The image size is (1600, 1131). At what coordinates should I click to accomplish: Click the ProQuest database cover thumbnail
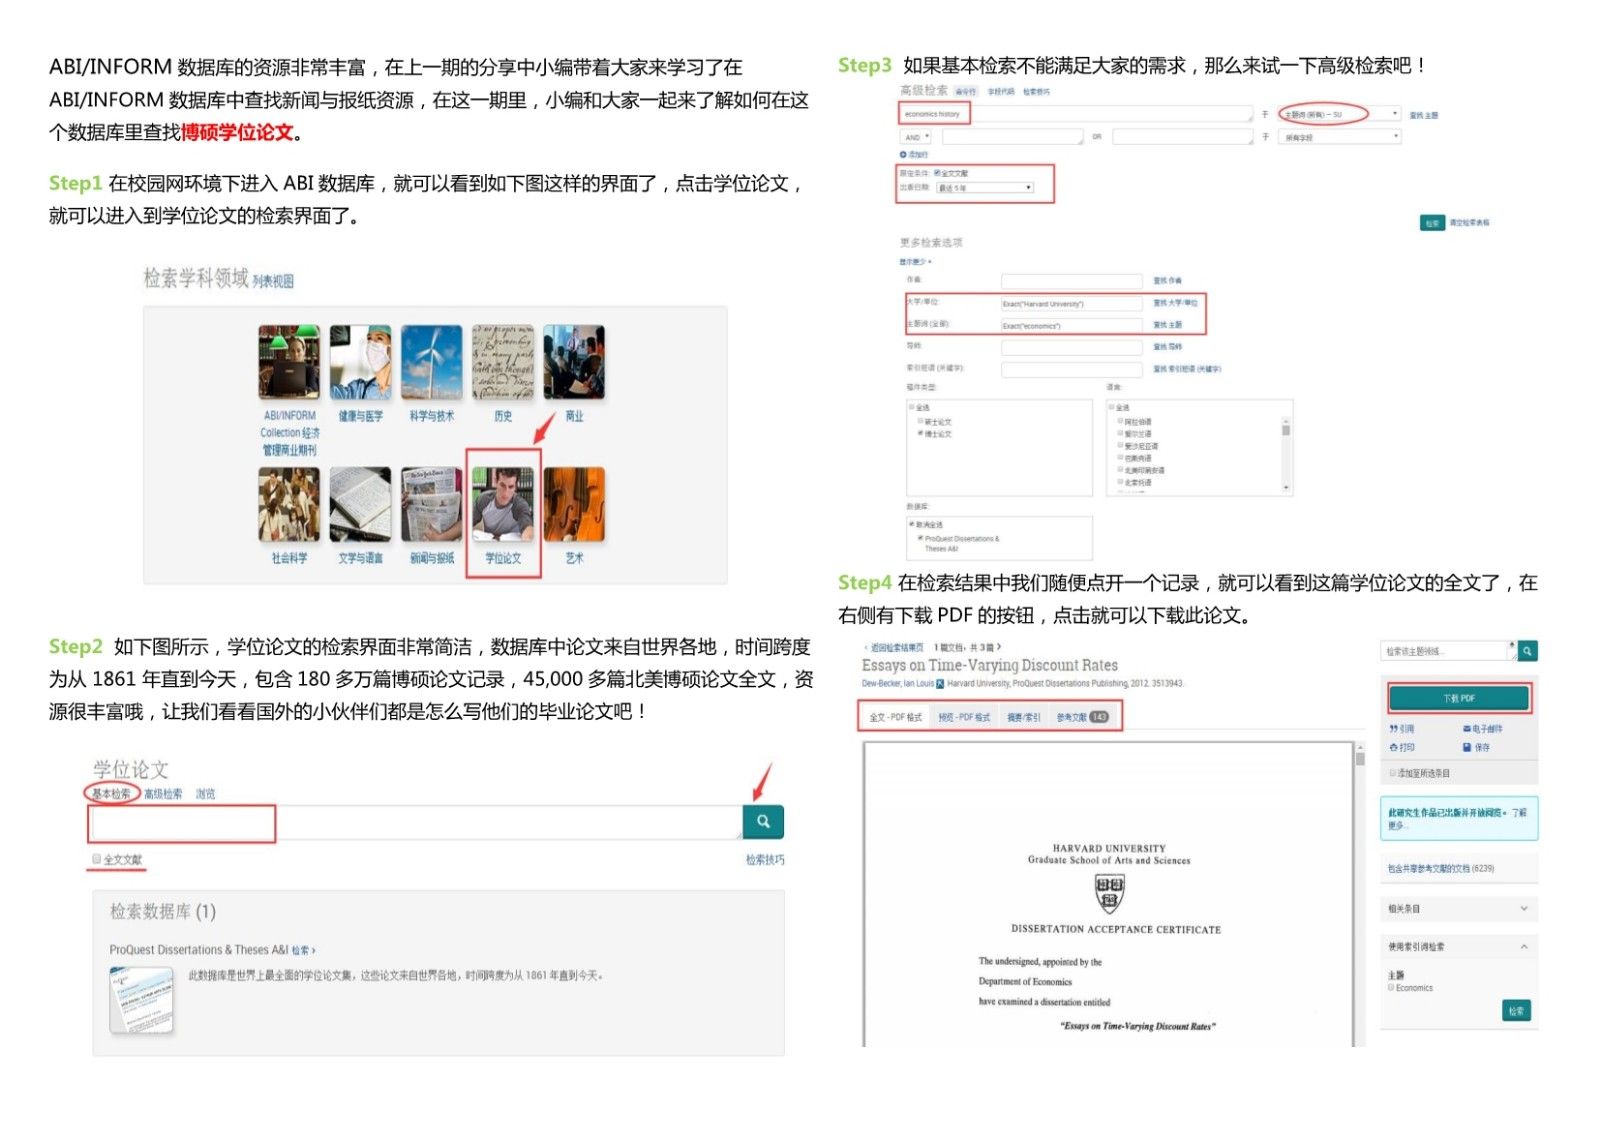(x=141, y=999)
